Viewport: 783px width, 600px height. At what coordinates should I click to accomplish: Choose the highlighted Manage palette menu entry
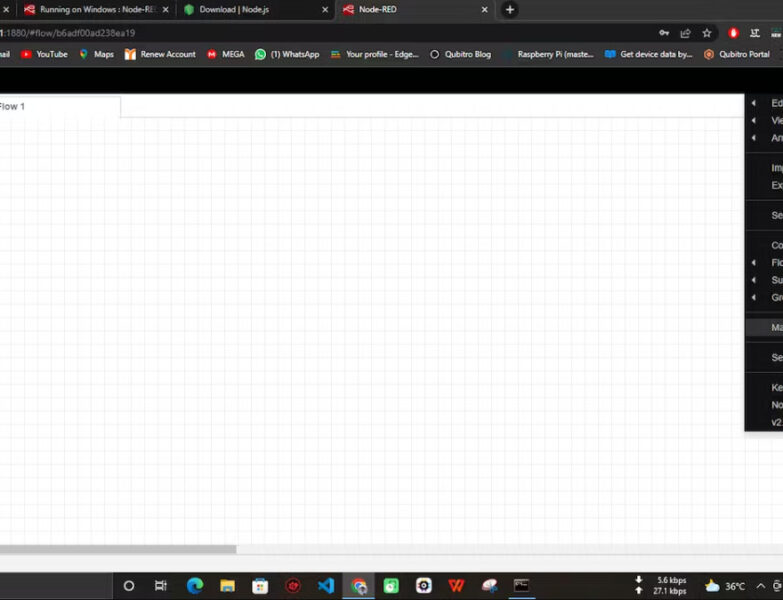click(x=770, y=327)
